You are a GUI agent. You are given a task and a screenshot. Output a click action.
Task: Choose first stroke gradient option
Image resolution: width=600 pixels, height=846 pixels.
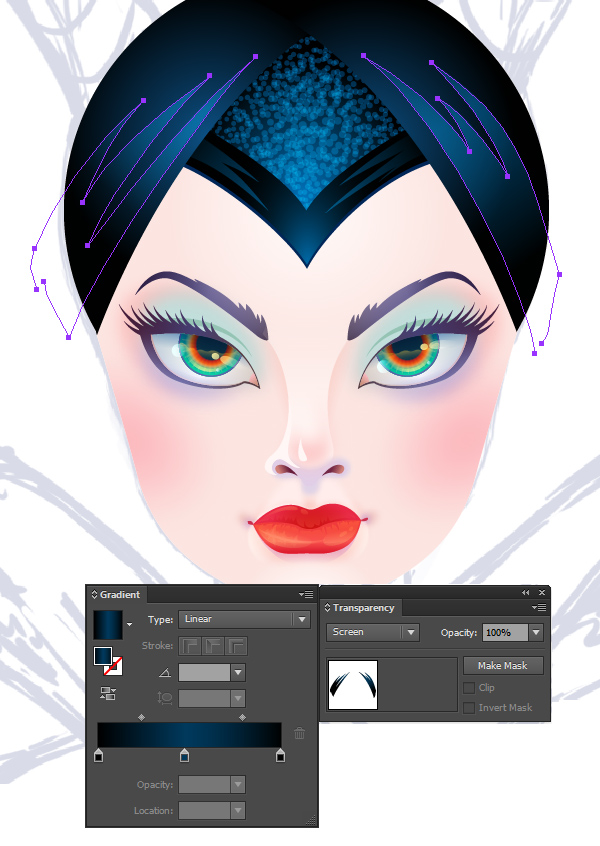tap(190, 645)
